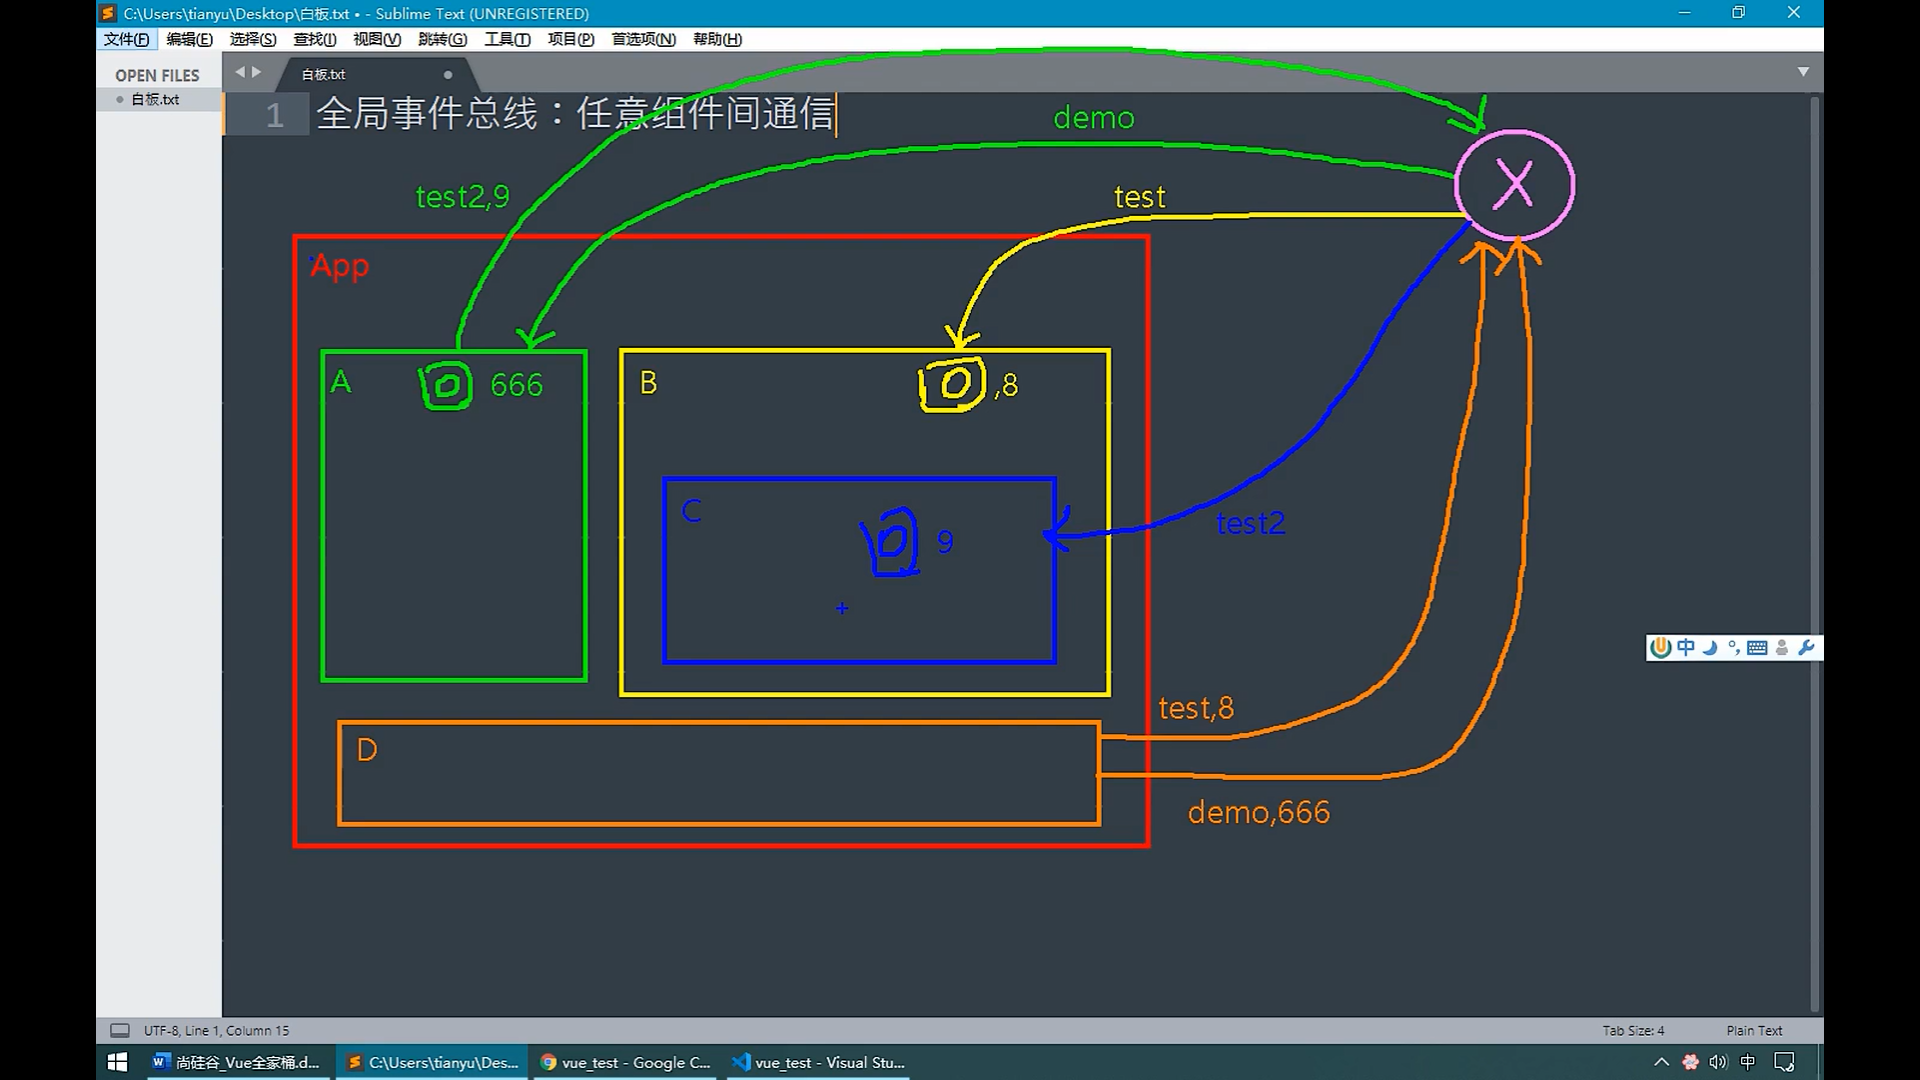
Task: Select 白板.txt in the Open Files sidebar
Action: coord(155,99)
